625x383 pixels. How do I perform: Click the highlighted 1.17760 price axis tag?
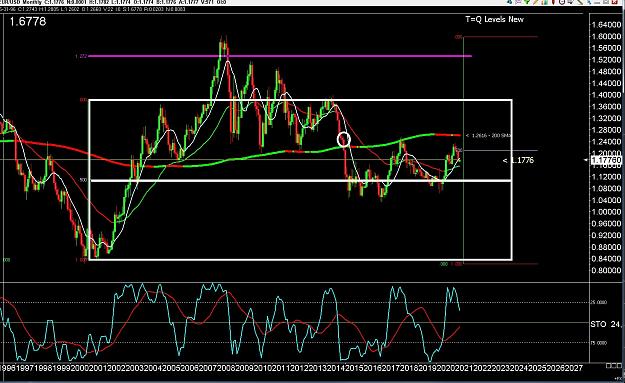(606, 160)
